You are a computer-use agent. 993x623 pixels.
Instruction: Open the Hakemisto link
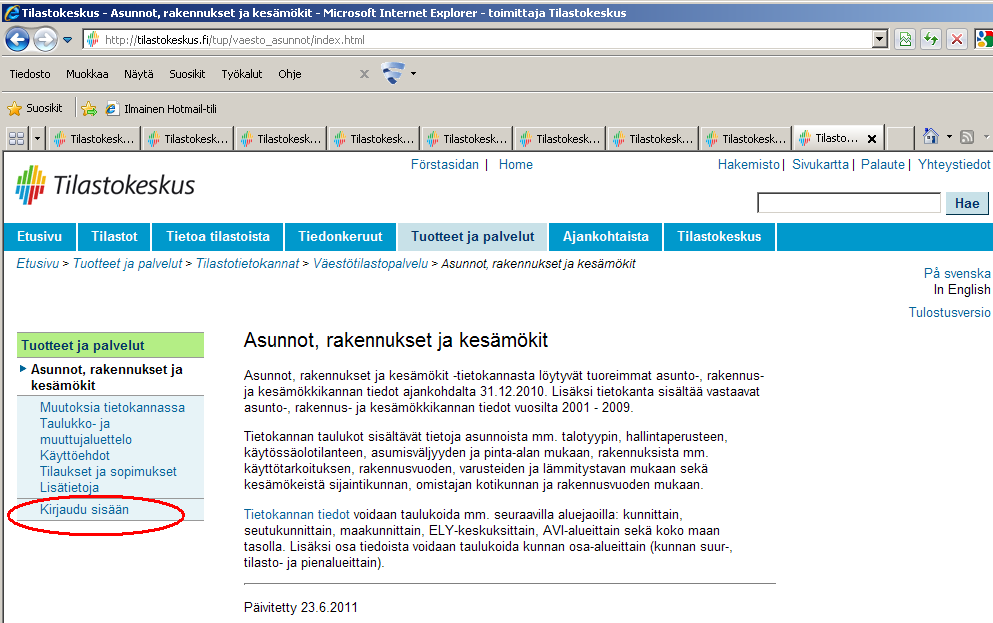[x=749, y=165]
